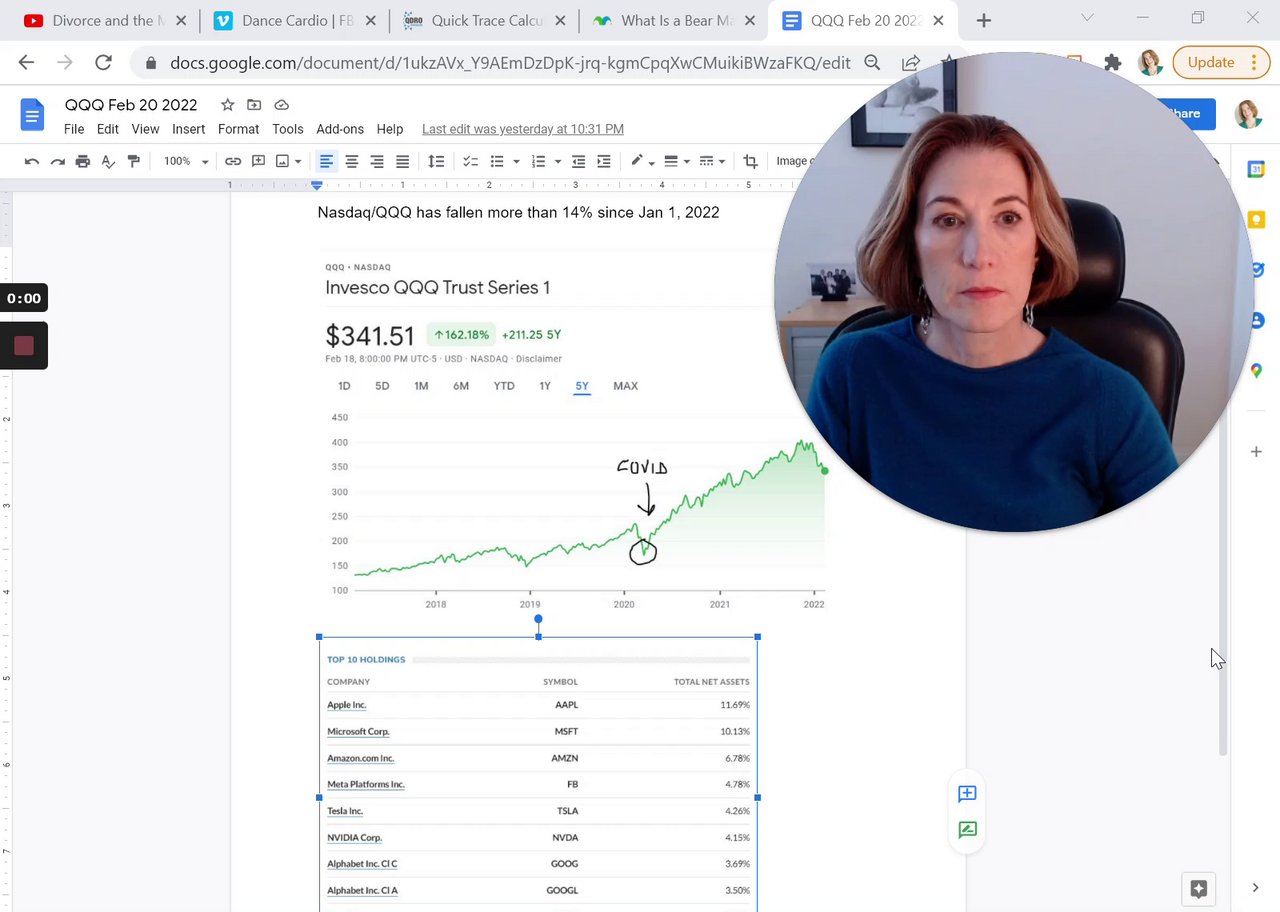Open the border dash style dropdown
The height and width of the screenshot is (912, 1280).
click(711, 161)
